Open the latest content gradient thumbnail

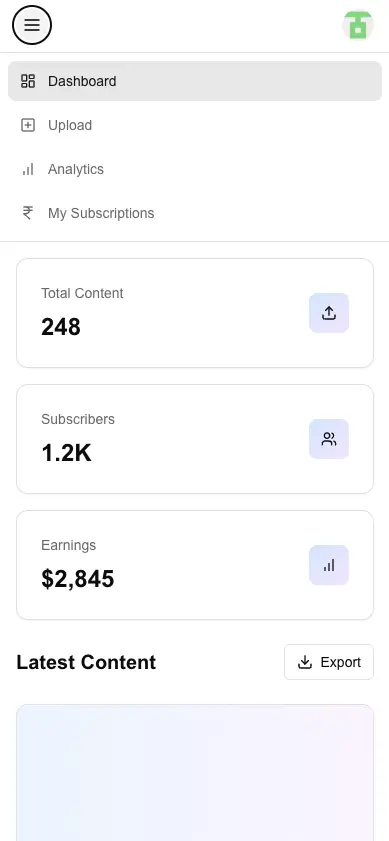coord(195,773)
